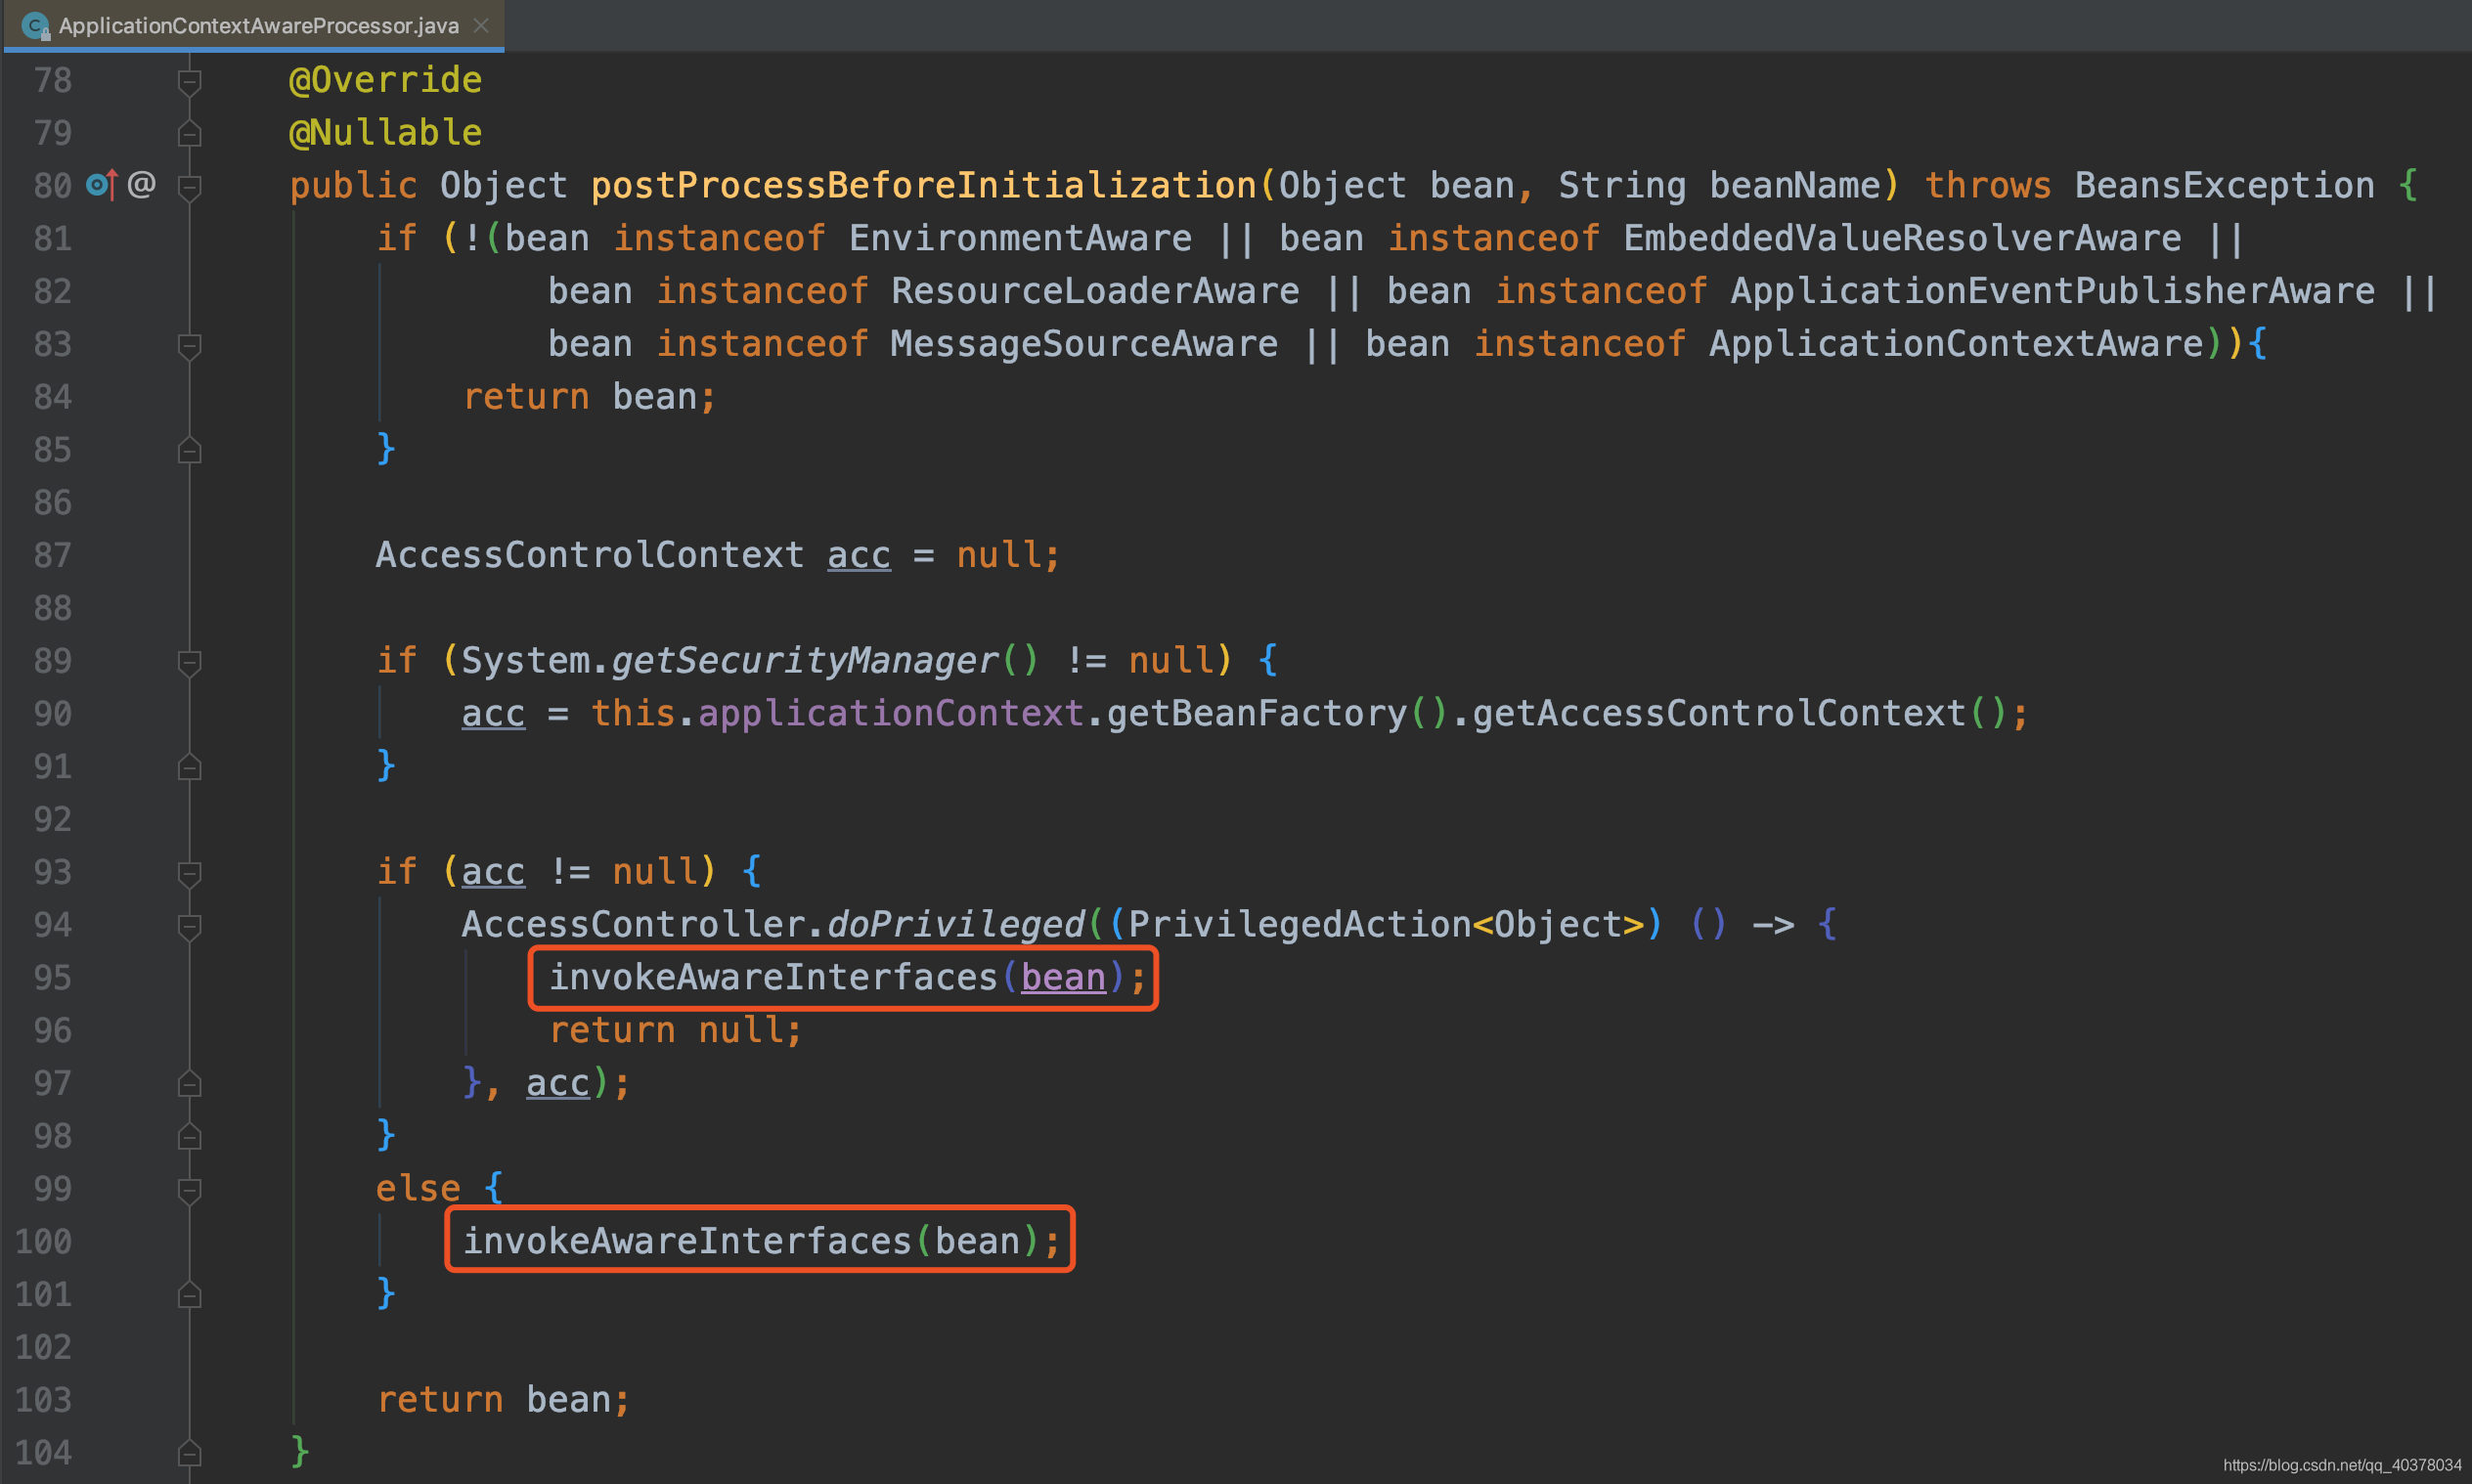This screenshot has height=1484, width=2472.
Task: Click line number 95 in the gutter
Action: click(52, 977)
